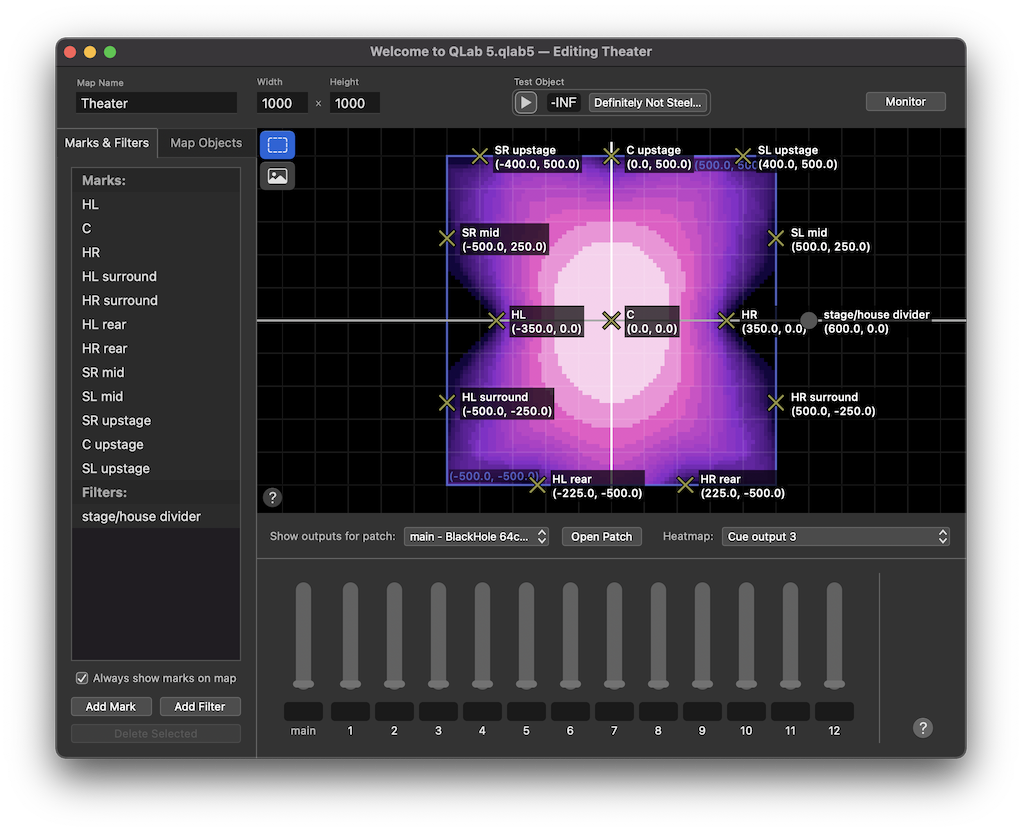The height and width of the screenshot is (832, 1022).
Task: Toggle Always show marks on map
Action: pos(82,678)
